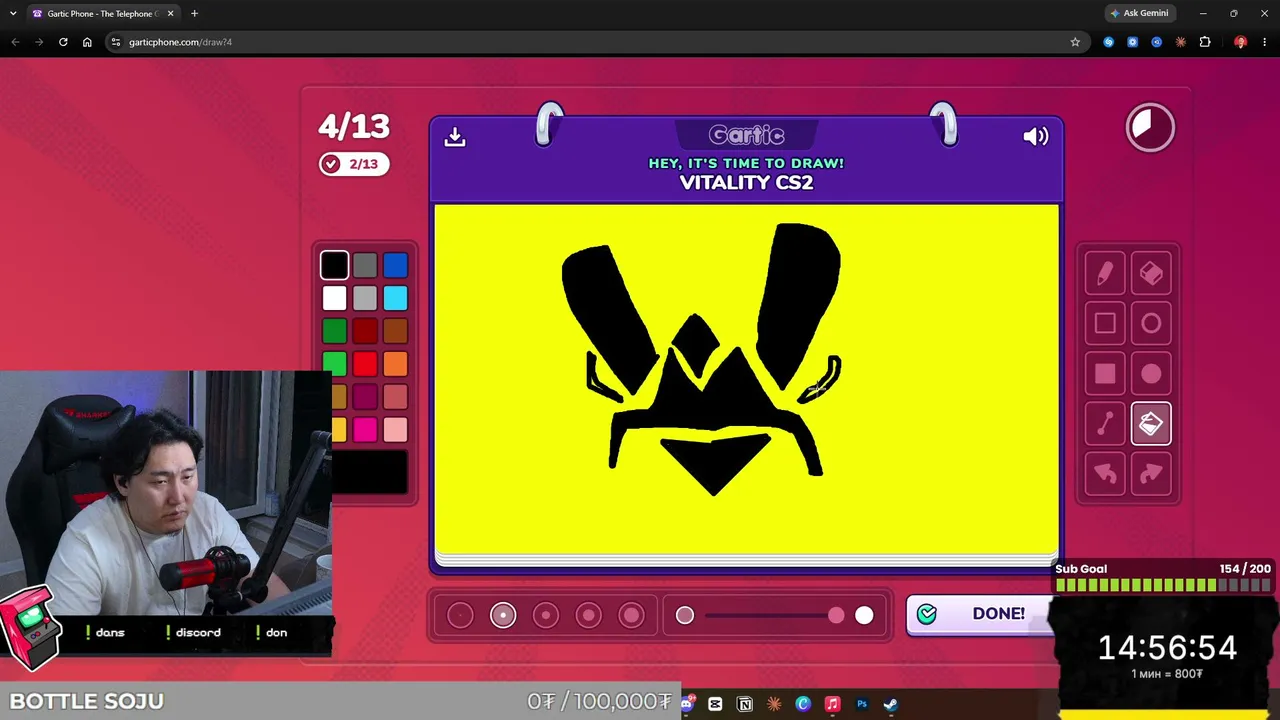
Task: Pick the light pink color swatch
Action: tap(395, 430)
